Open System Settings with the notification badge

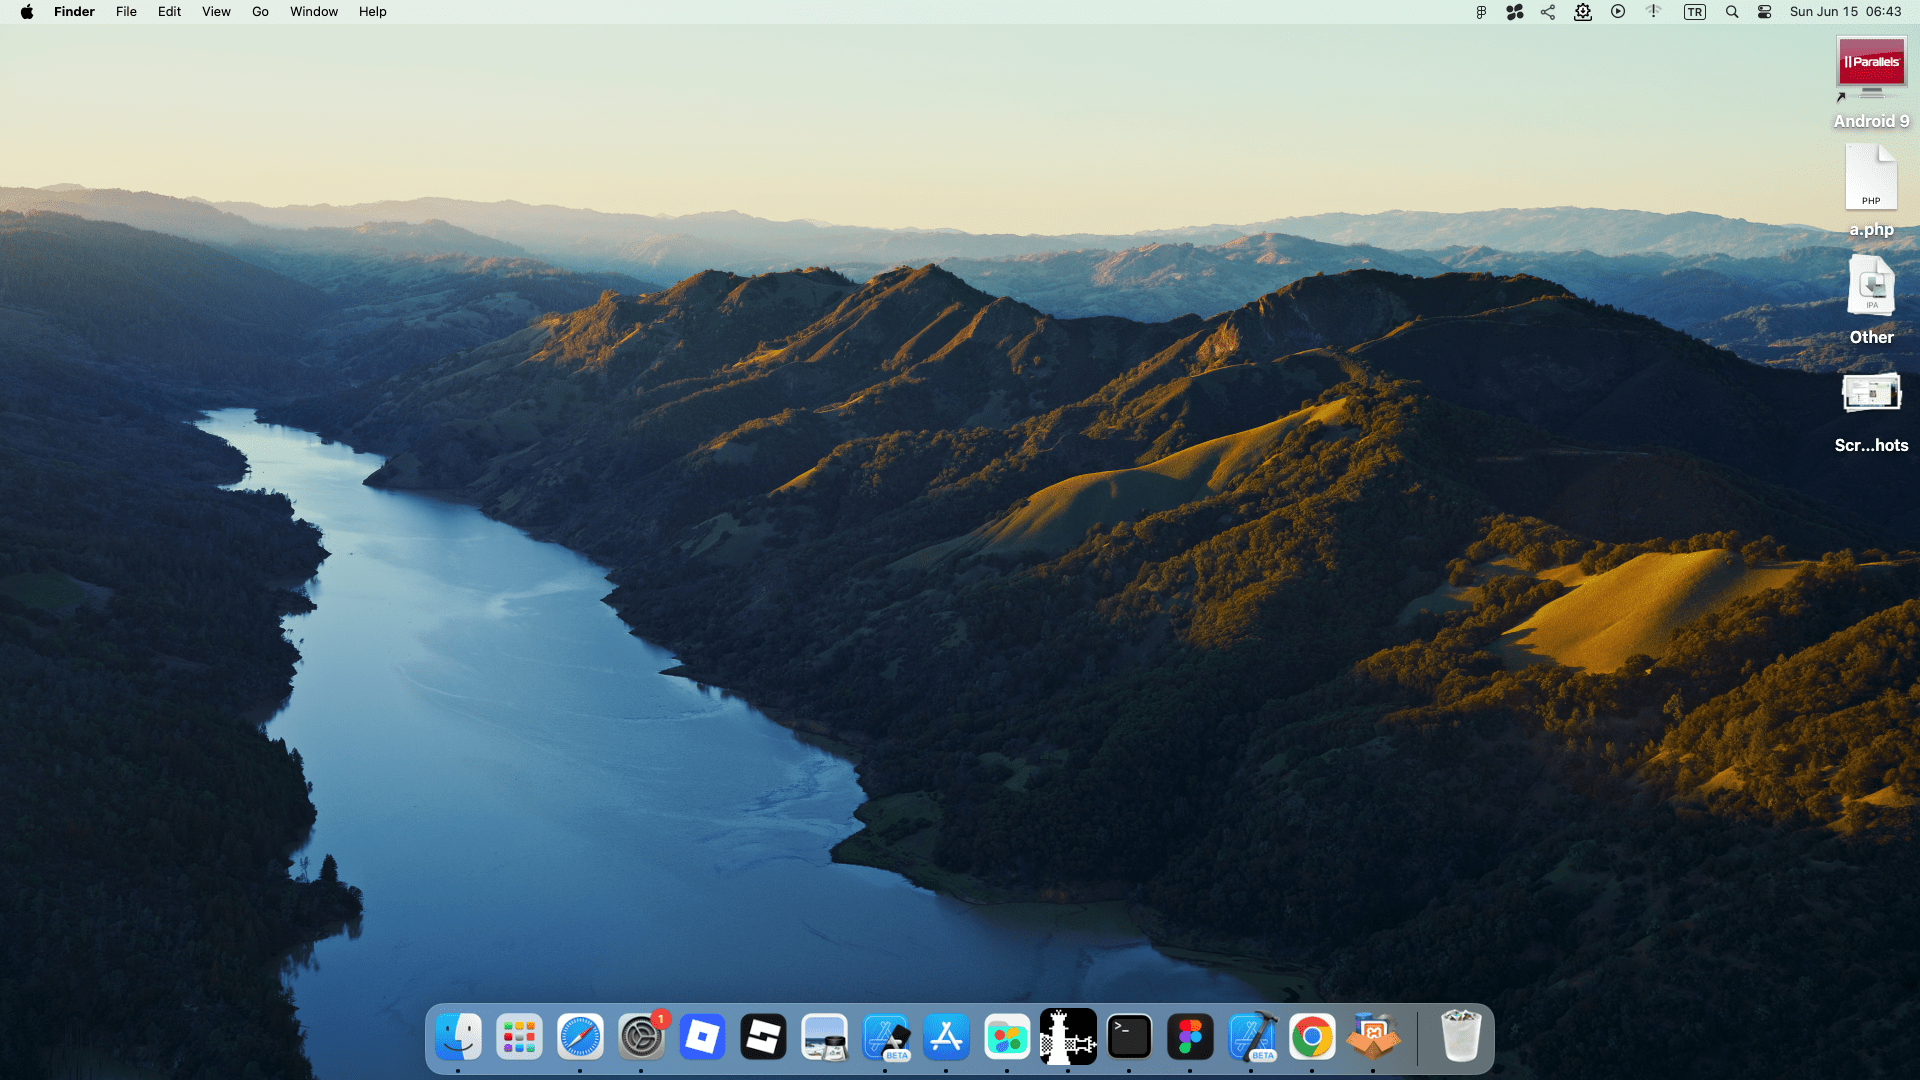pos(641,1037)
